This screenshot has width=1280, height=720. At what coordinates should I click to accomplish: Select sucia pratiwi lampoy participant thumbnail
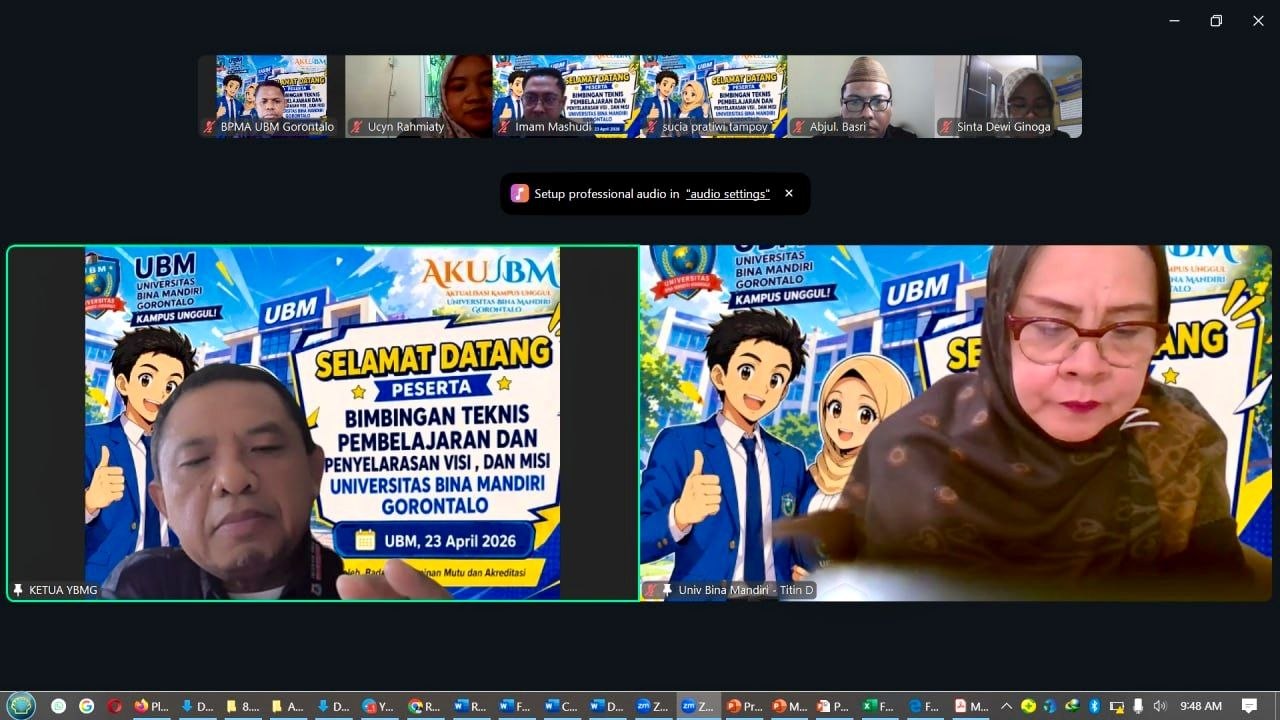tap(713, 96)
